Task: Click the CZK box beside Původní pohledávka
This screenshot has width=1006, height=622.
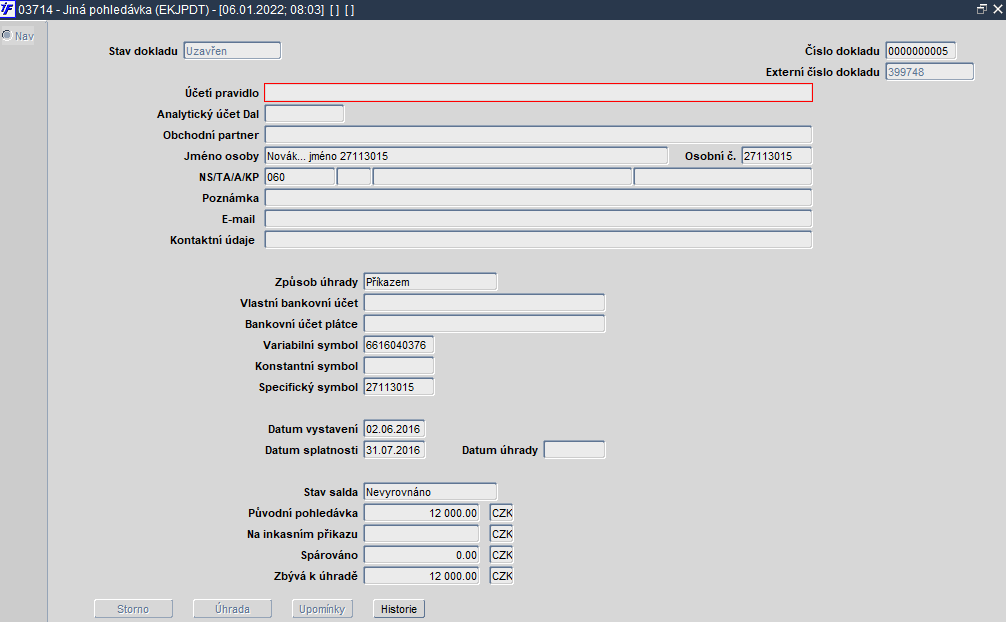Action: (502, 513)
